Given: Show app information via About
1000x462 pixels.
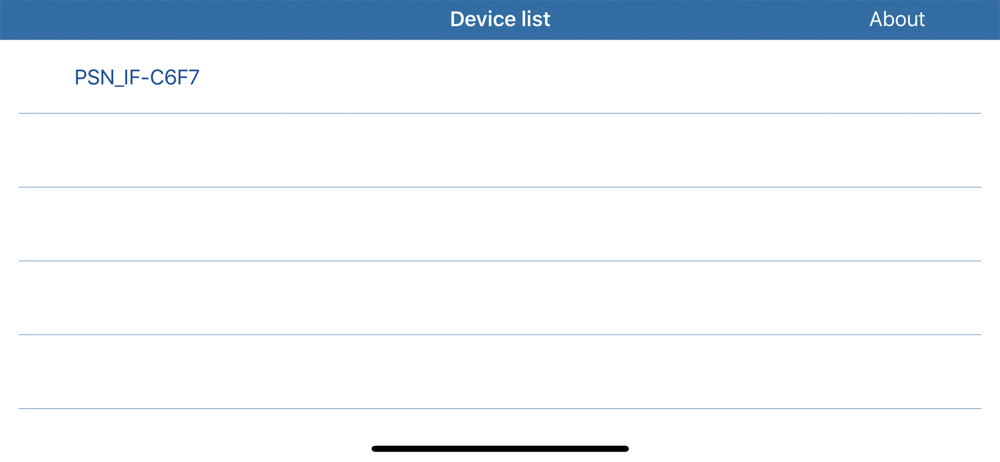Looking at the screenshot, I should [x=897, y=19].
